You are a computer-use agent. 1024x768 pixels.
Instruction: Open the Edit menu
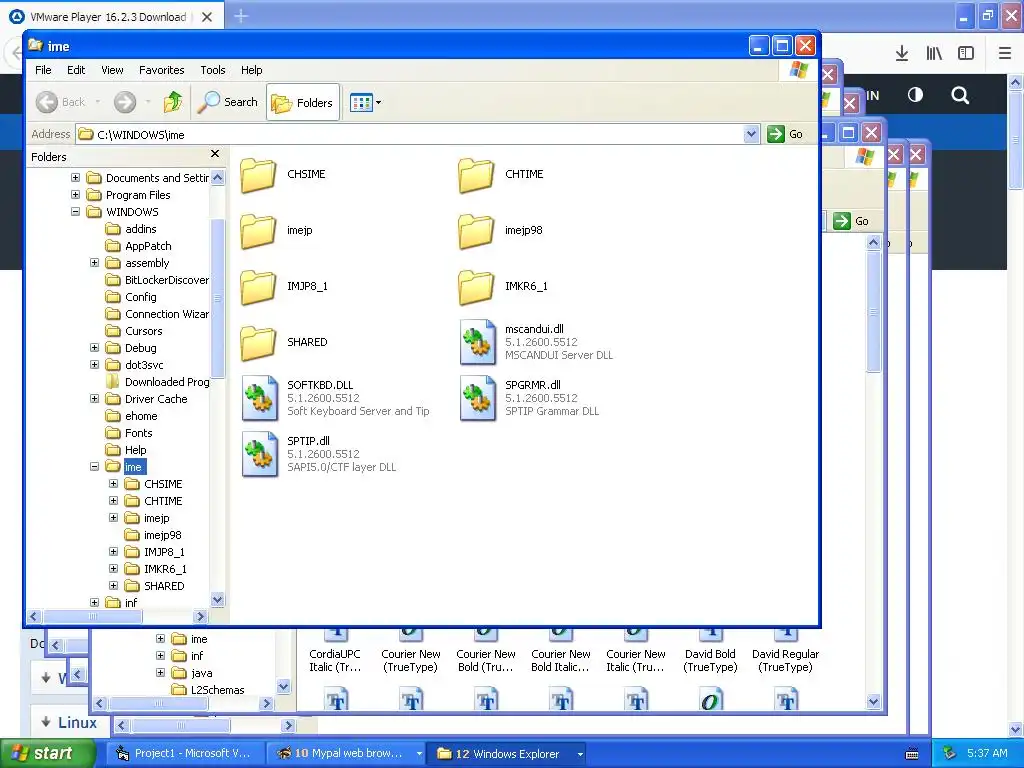[x=76, y=70]
